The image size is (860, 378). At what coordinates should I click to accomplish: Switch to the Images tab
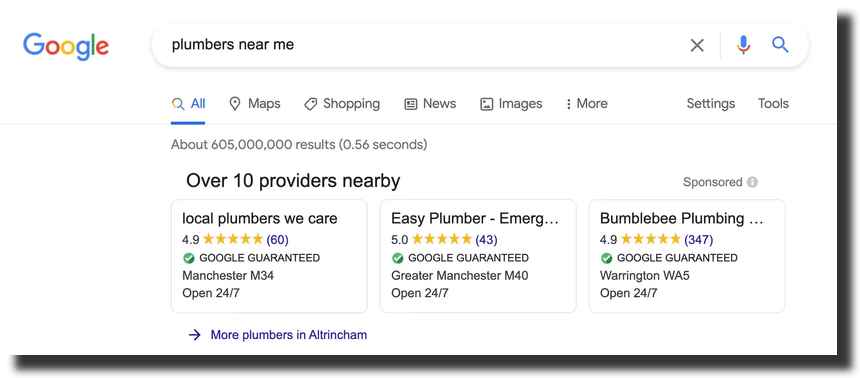click(511, 104)
